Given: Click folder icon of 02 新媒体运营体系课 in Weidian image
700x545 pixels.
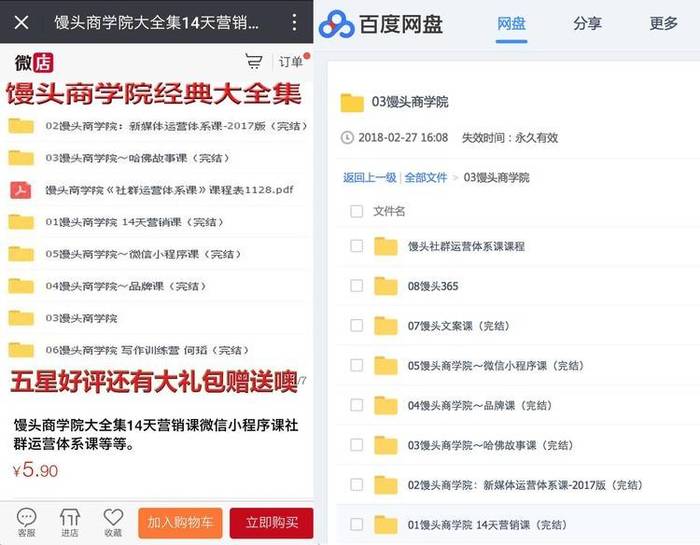Looking at the screenshot, I should (21, 126).
